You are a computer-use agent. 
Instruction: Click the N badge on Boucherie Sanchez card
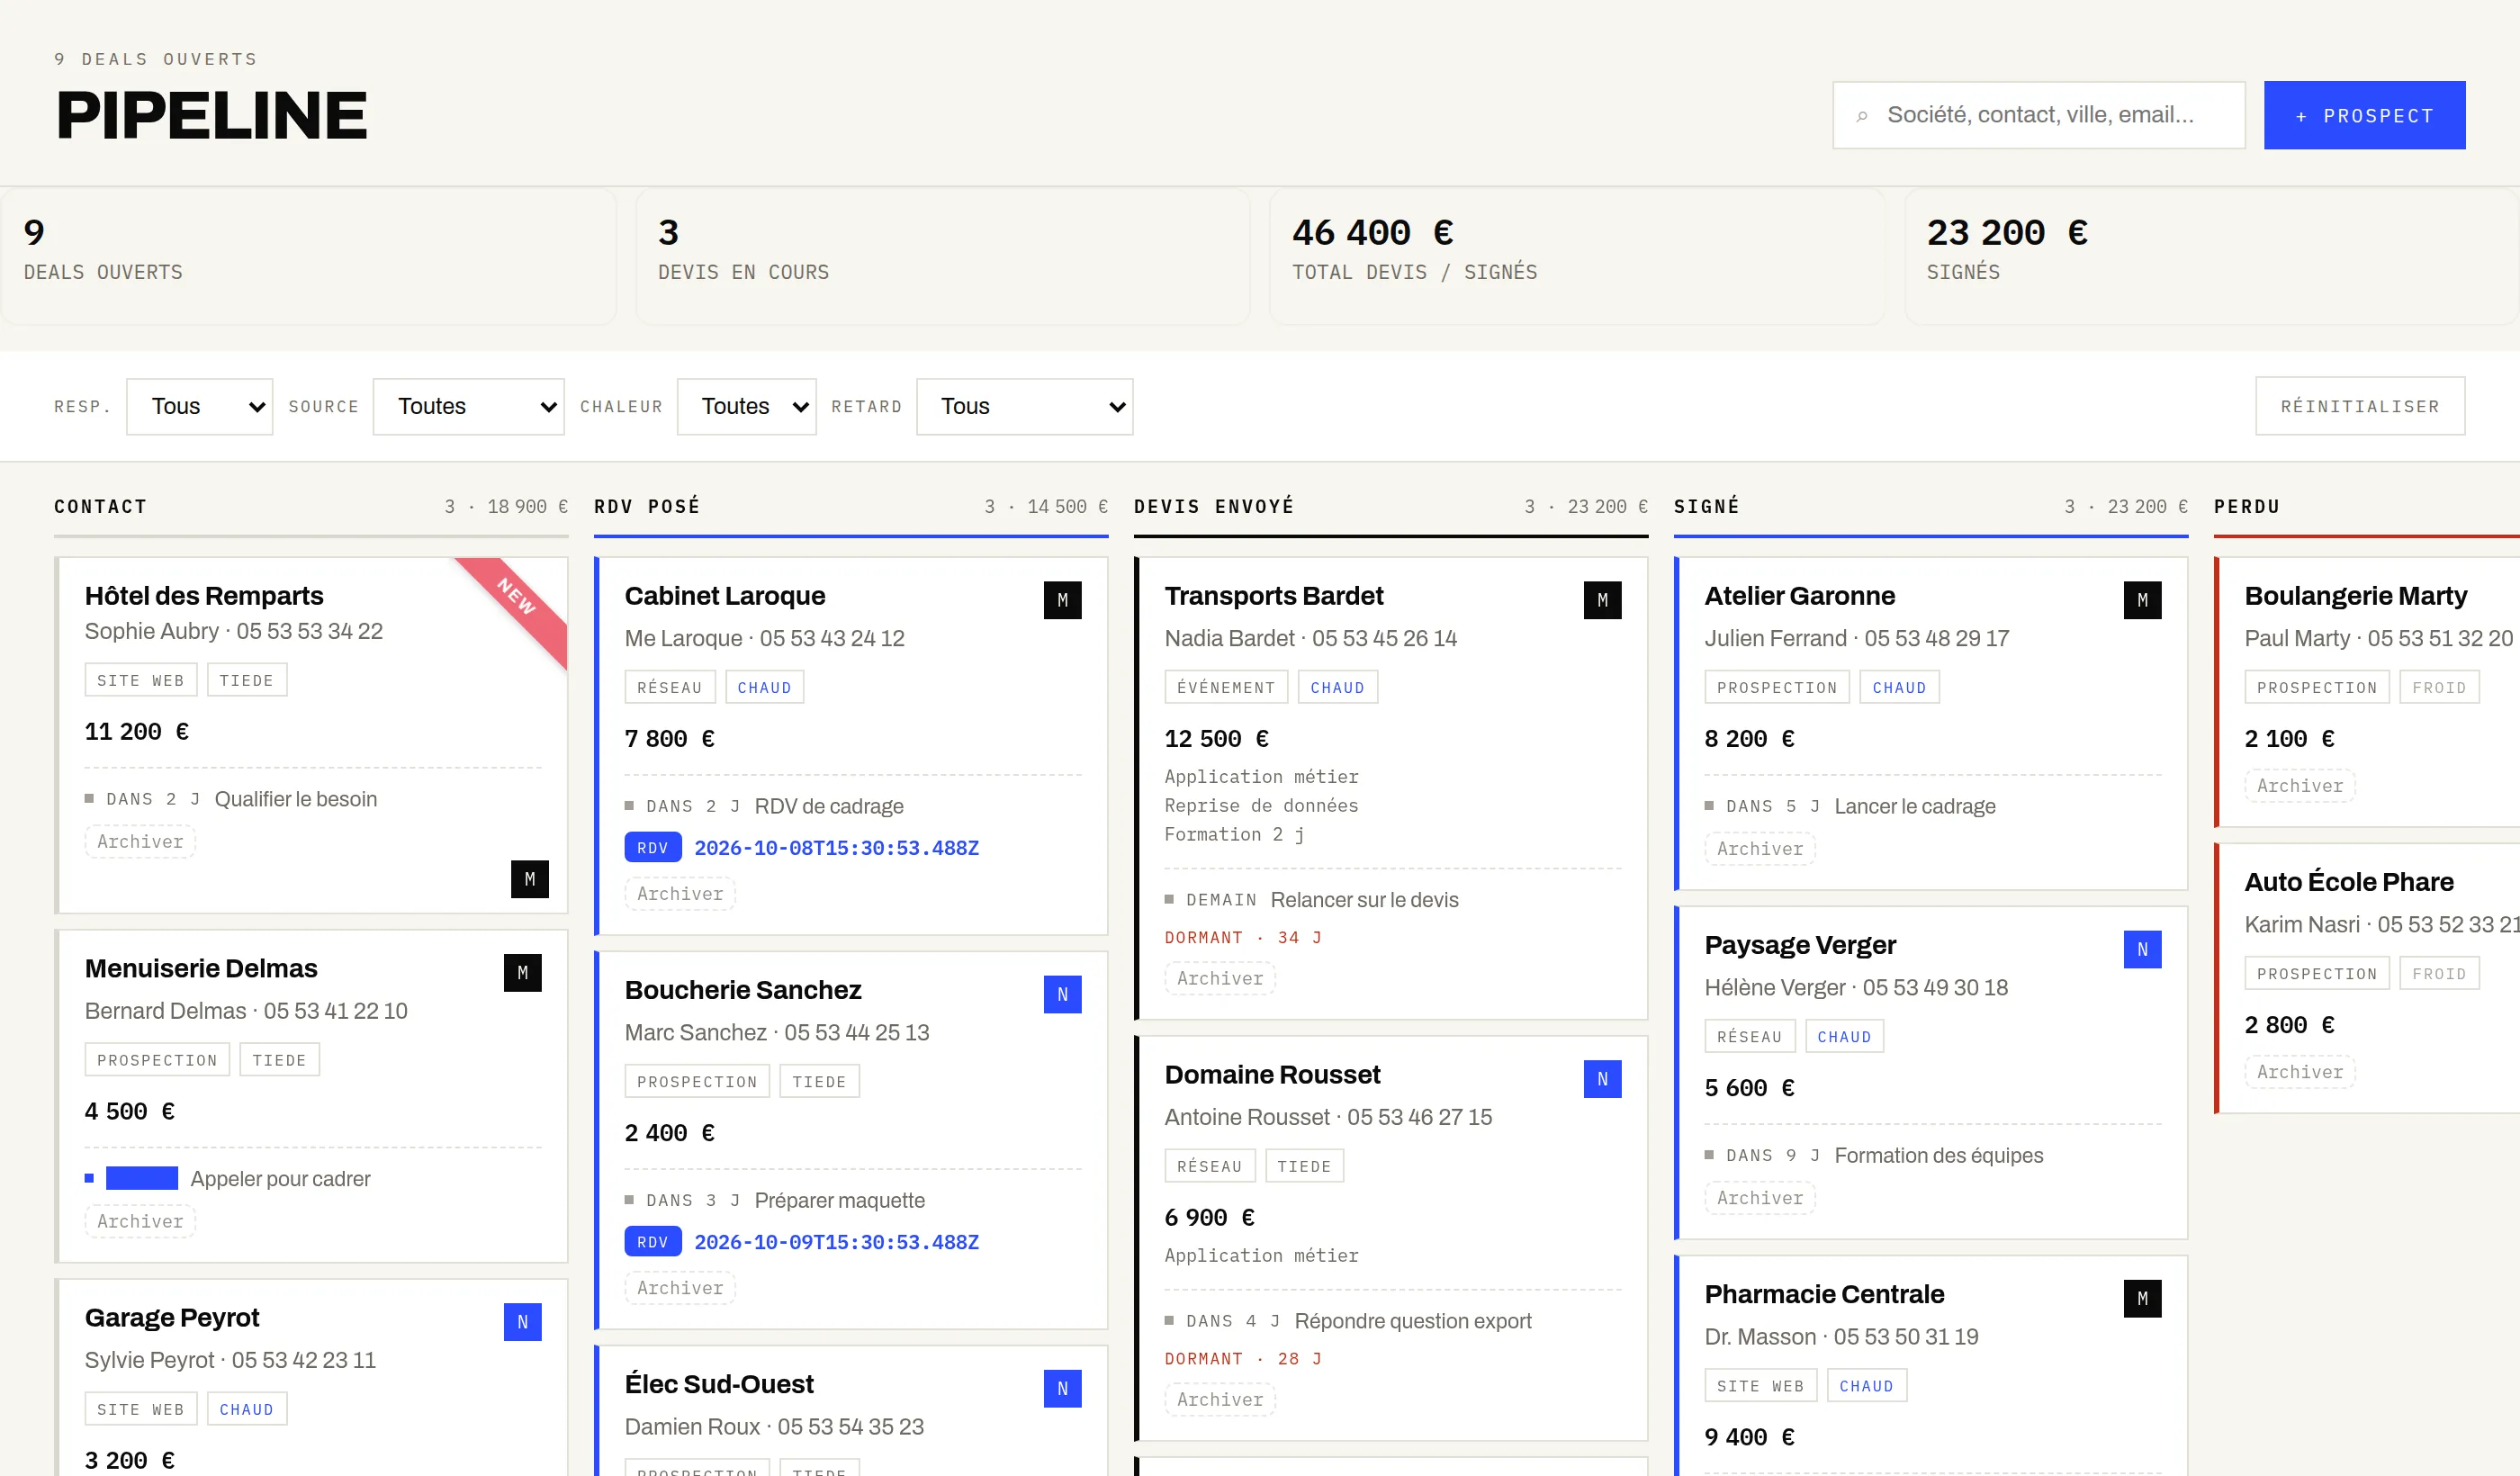click(x=1062, y=994)
